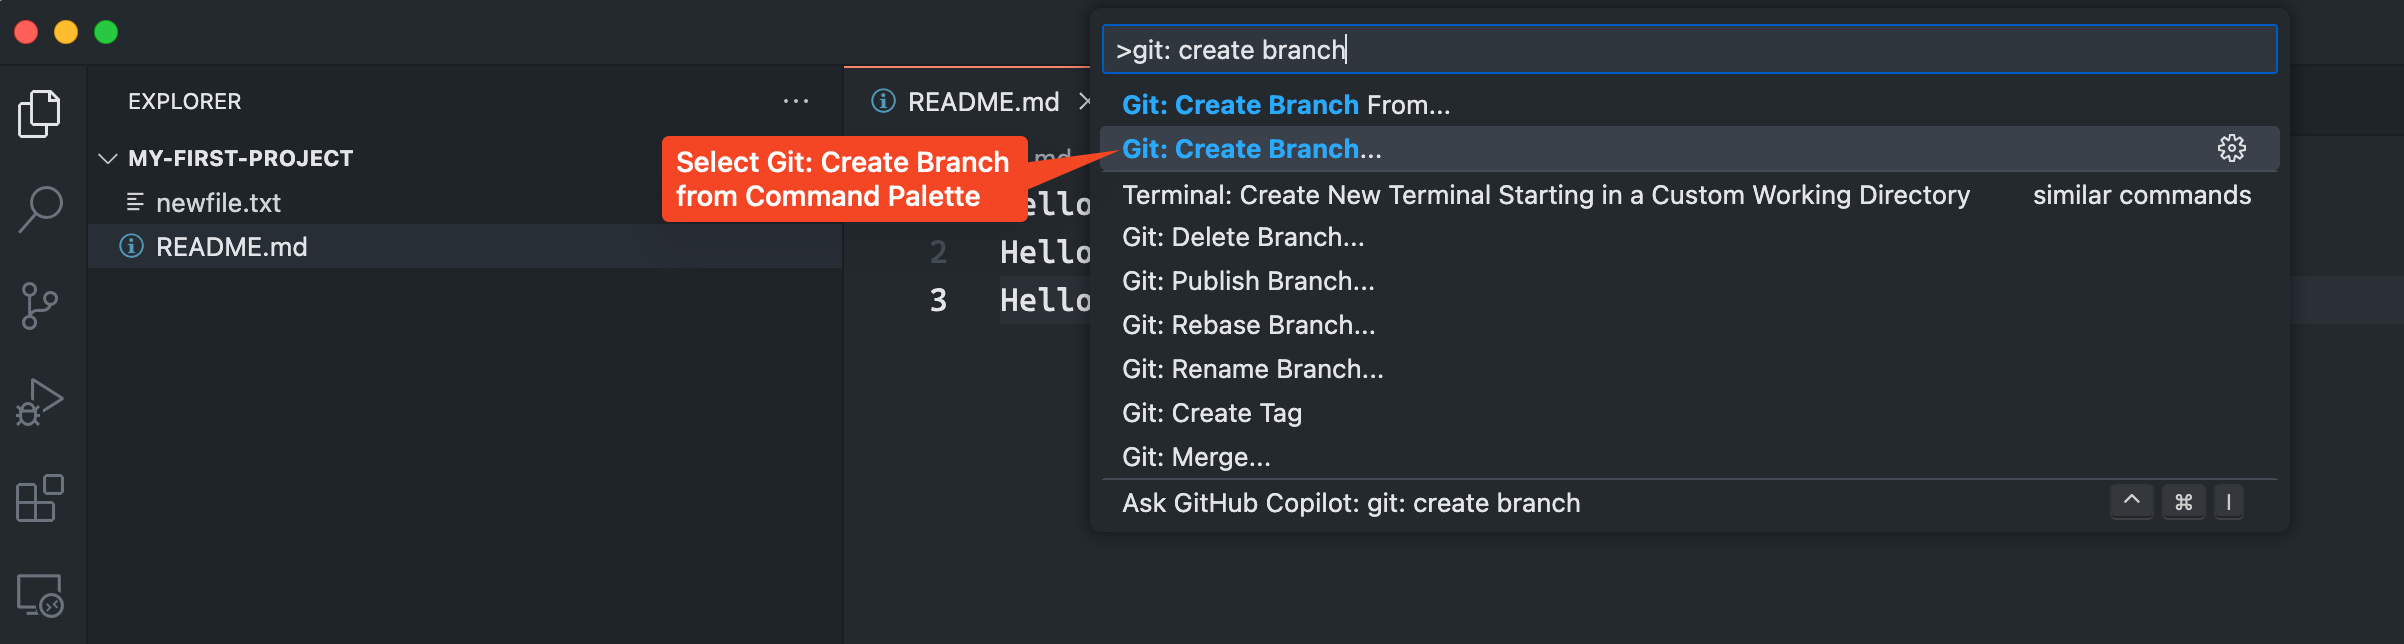Run Terminal: Create New Terminal in Custom Directory
The image size is (2404, 644).
[x=1689, y=195]
